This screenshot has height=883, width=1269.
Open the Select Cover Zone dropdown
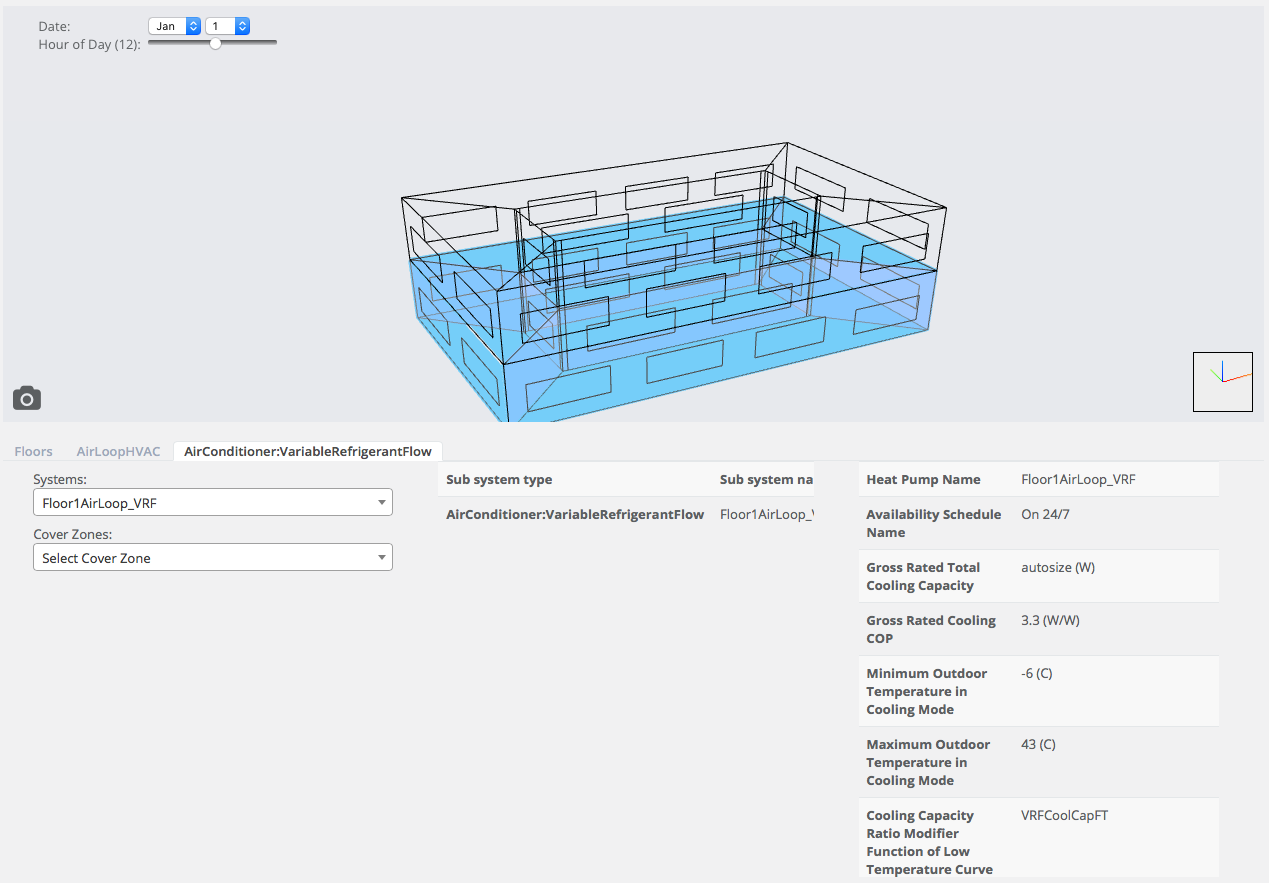tap(213, 558)
